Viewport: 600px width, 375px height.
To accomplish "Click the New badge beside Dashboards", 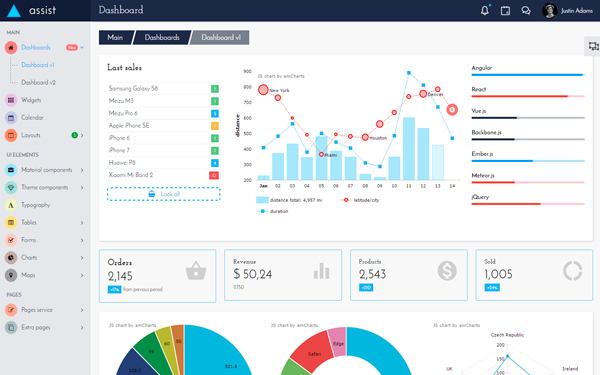I will pyautogui.click(x=72, y=47).
